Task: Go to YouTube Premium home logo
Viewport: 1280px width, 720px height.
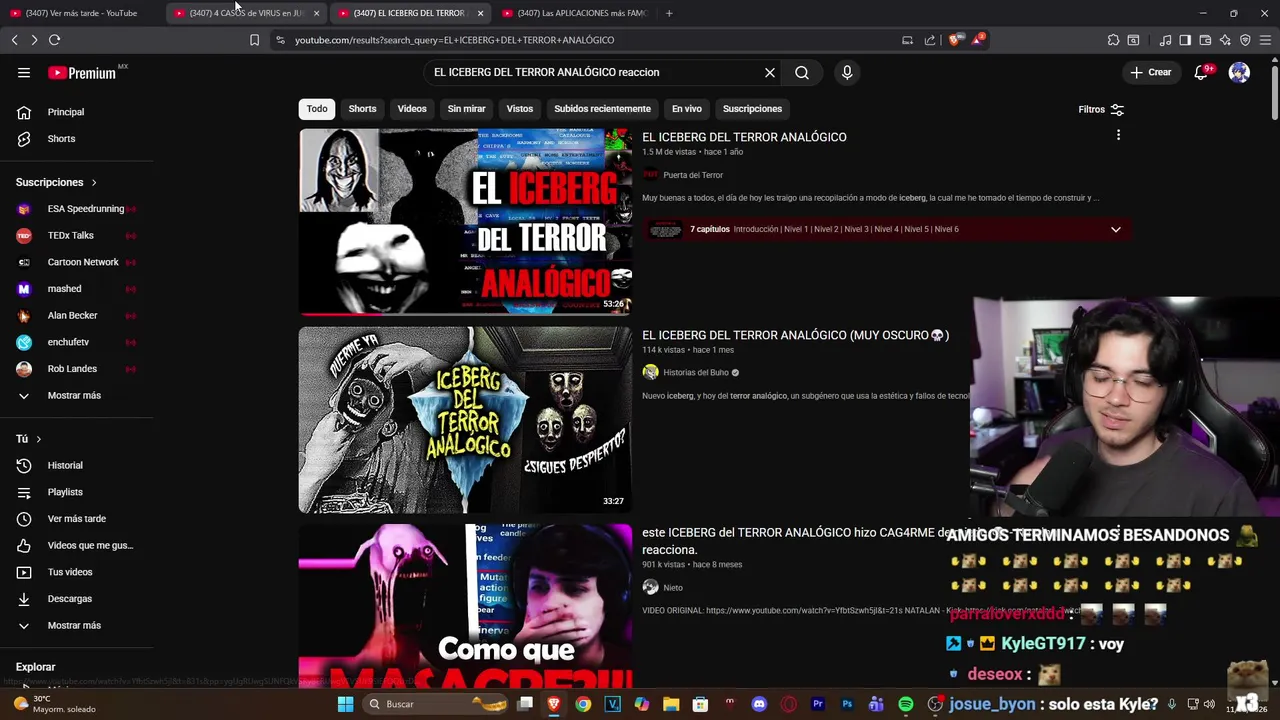Action: (x=83, y=72)
